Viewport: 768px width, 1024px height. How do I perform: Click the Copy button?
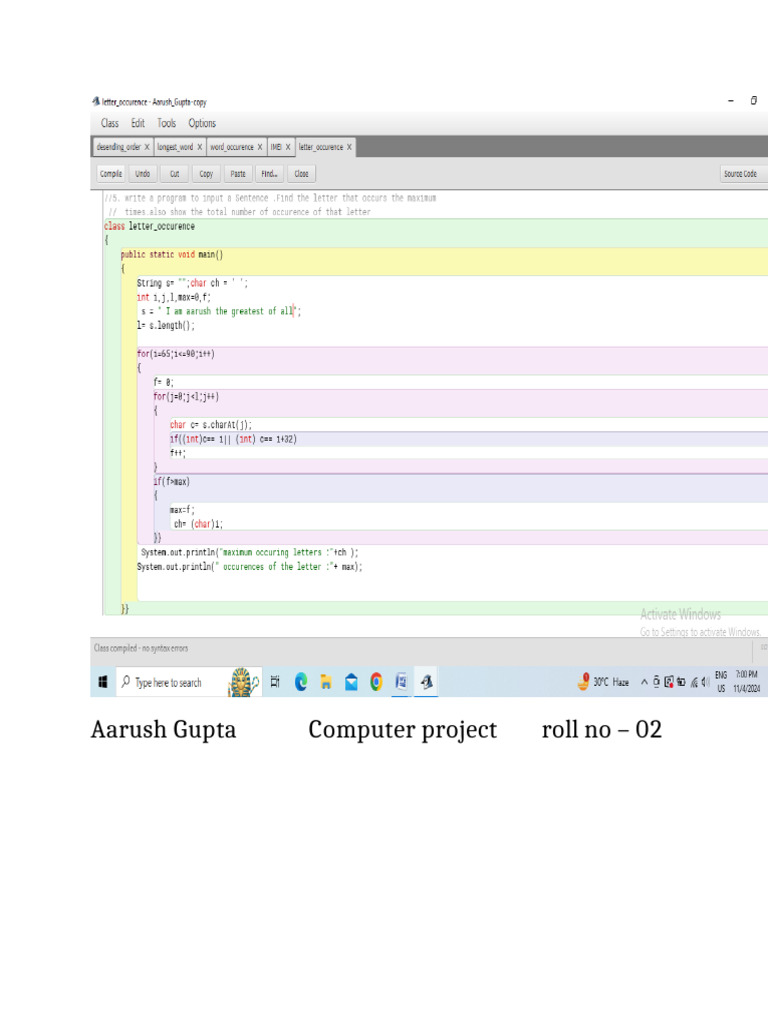tap(206, 174)
